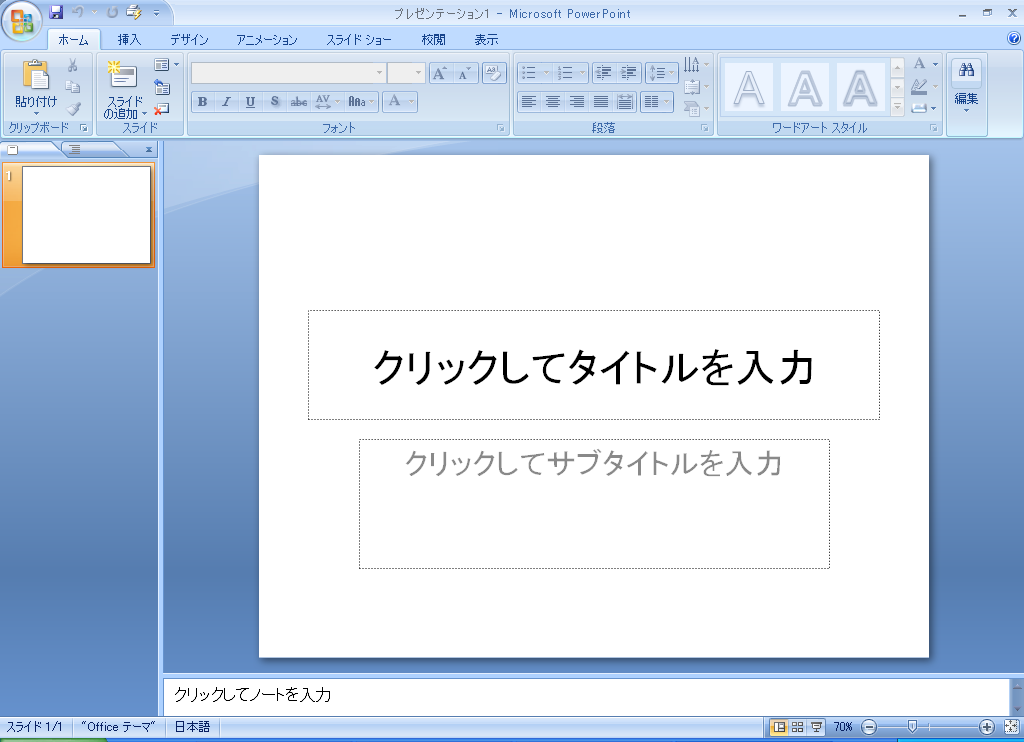Screen dimensions: 1024x742
Task: Customize Quick Access toolbar dropdown
Action: click(x=156, y=12)
